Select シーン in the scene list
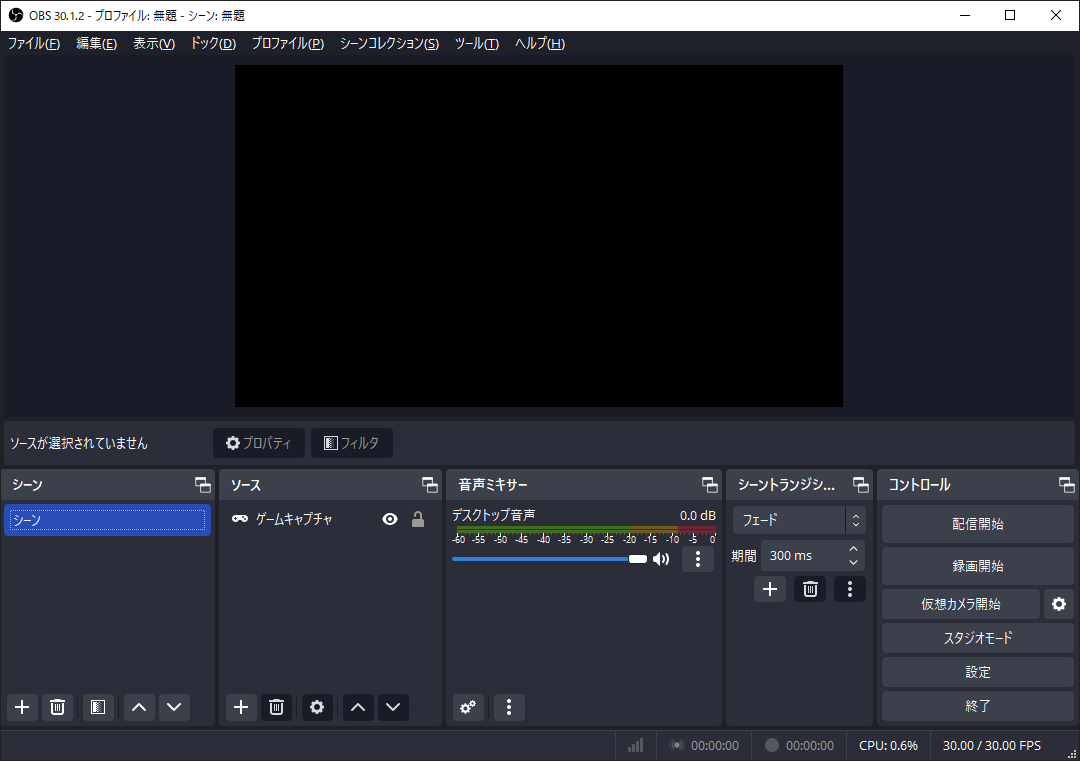This screenshot has height=761, width=1080. (x=107, y=519)
